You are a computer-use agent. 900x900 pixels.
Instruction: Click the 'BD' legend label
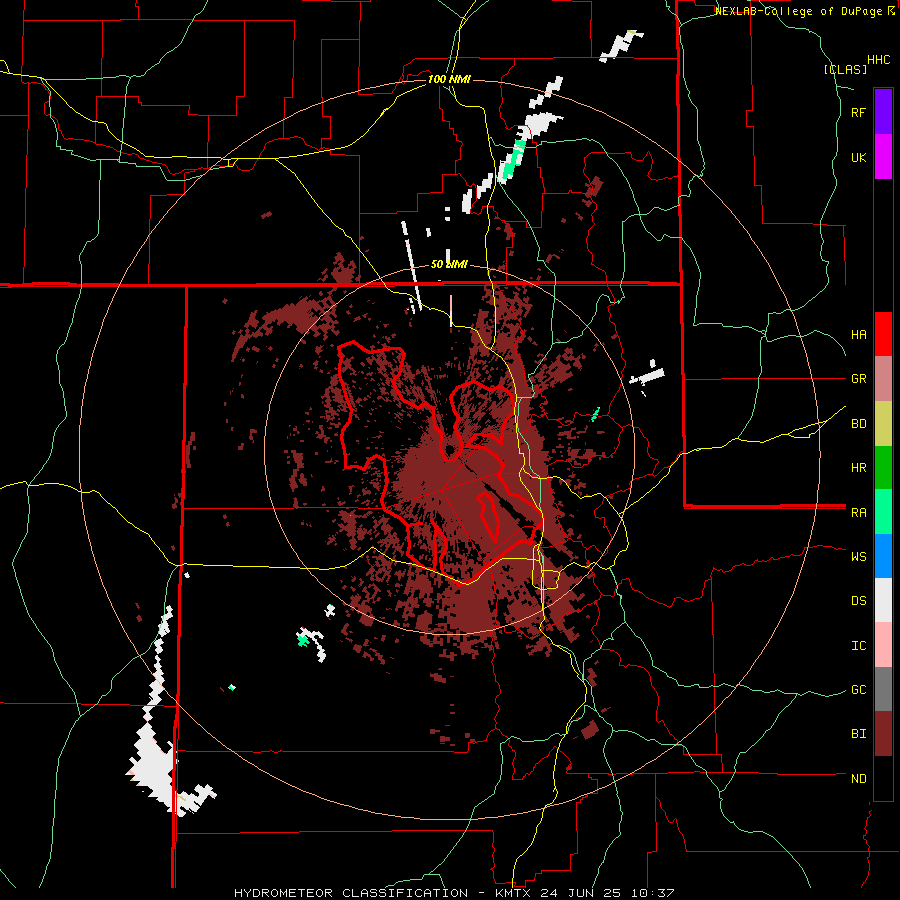coord(858,424)
